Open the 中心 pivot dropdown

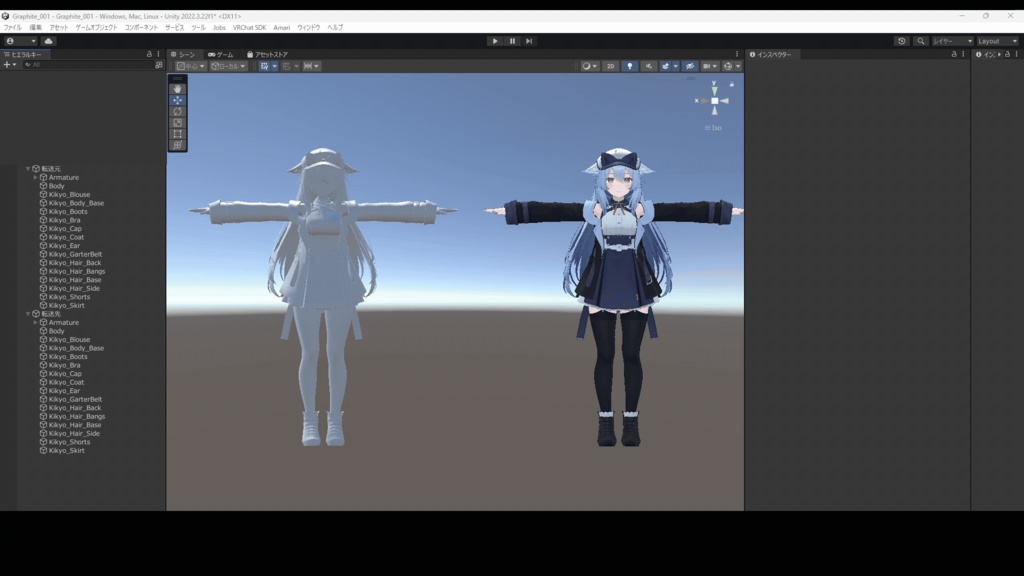pyautogui.click(x=190, y=66)
